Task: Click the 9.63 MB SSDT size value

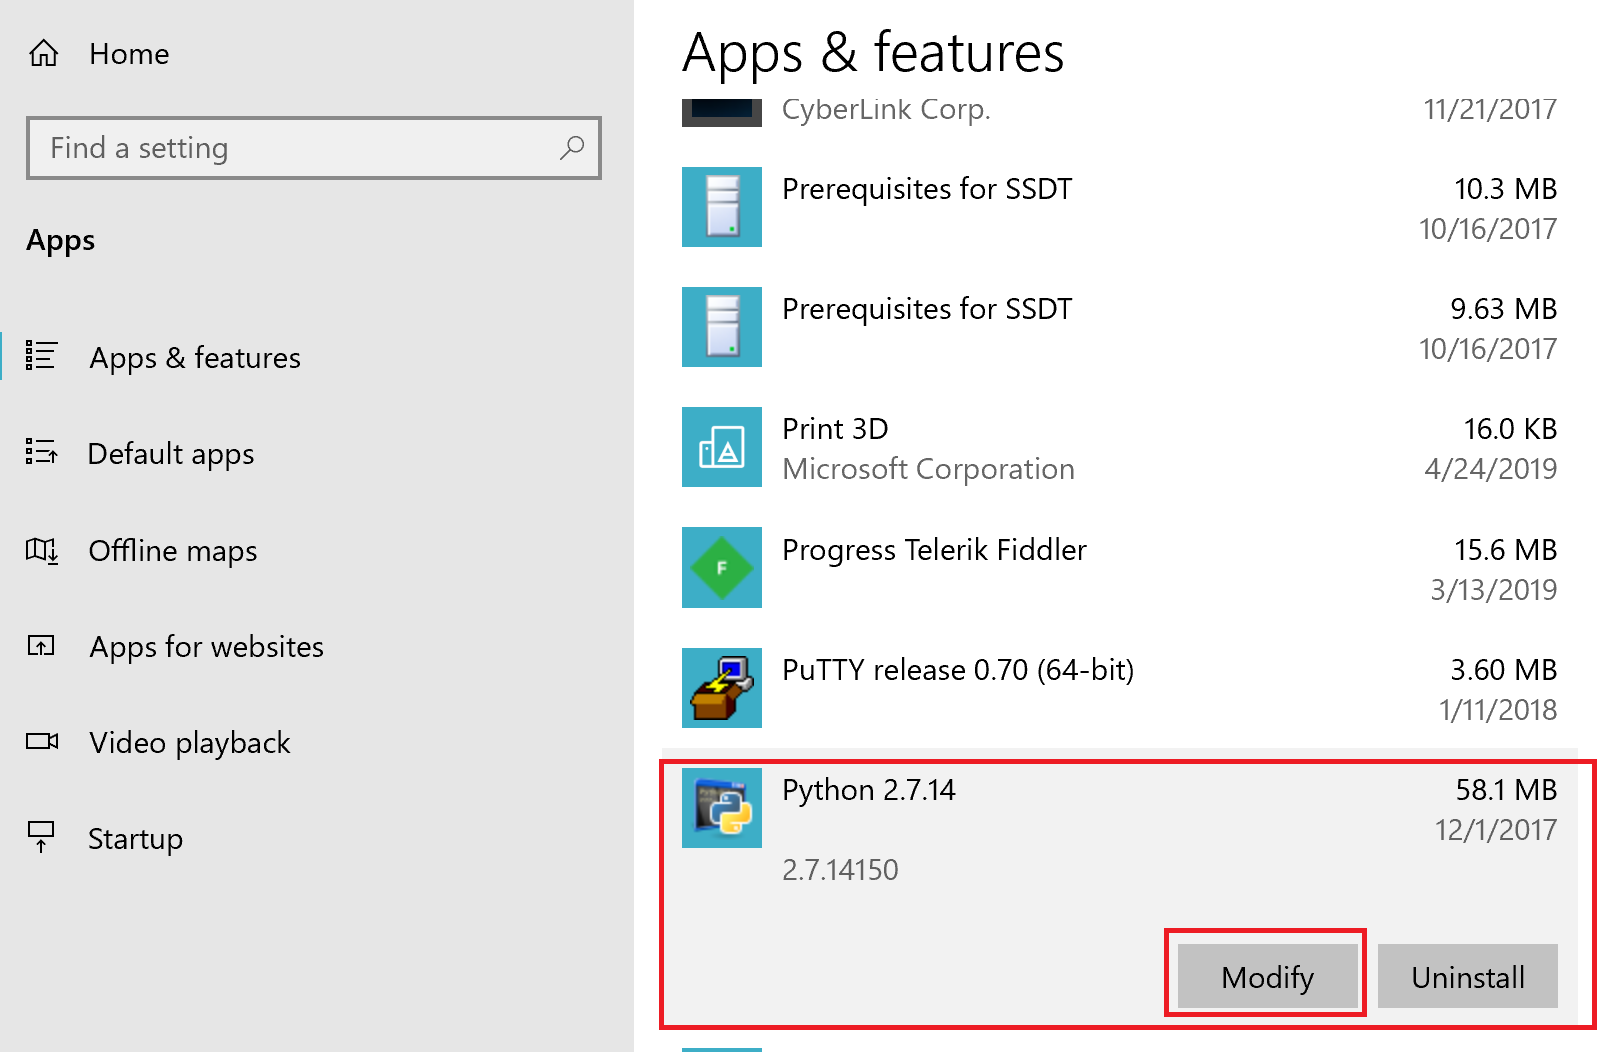Action: click(1503, 309)
